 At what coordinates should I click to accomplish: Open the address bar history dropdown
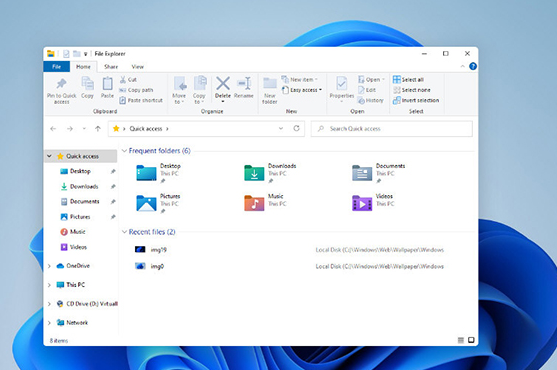(281, 129)
